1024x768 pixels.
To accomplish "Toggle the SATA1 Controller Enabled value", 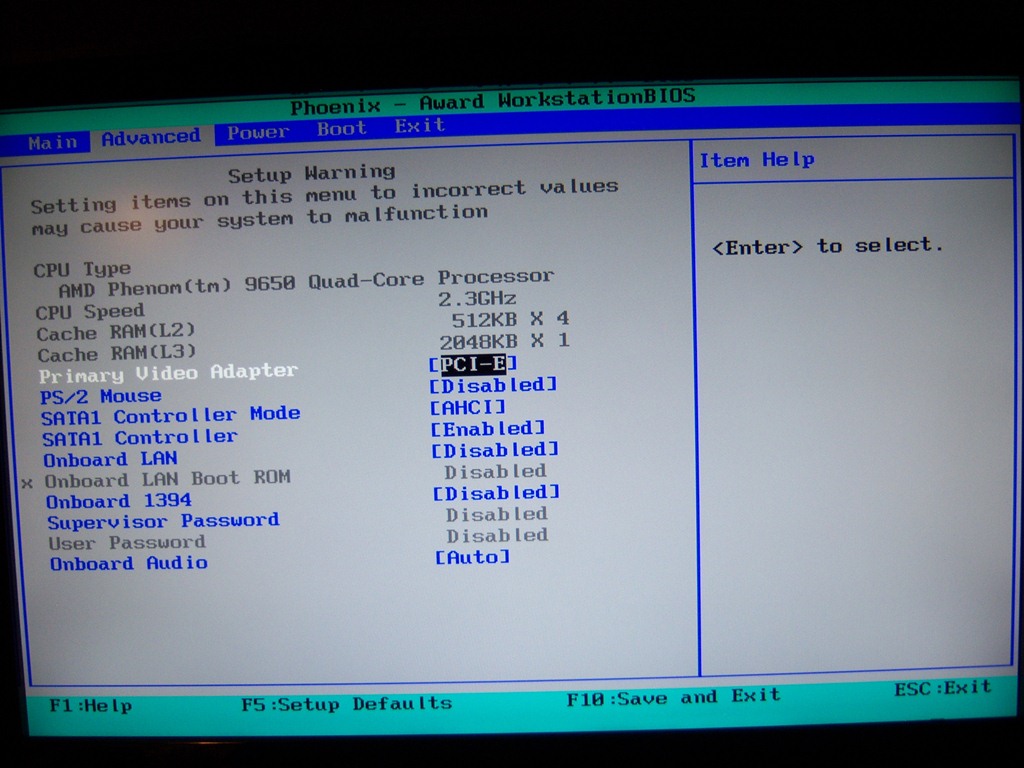I will (x=488, y=428).
